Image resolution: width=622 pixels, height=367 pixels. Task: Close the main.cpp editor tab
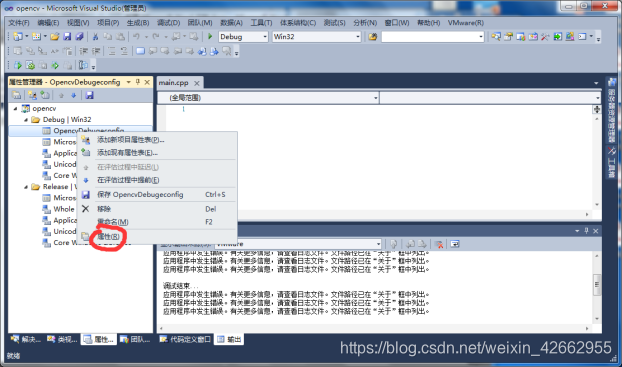(x=197, y=83)
